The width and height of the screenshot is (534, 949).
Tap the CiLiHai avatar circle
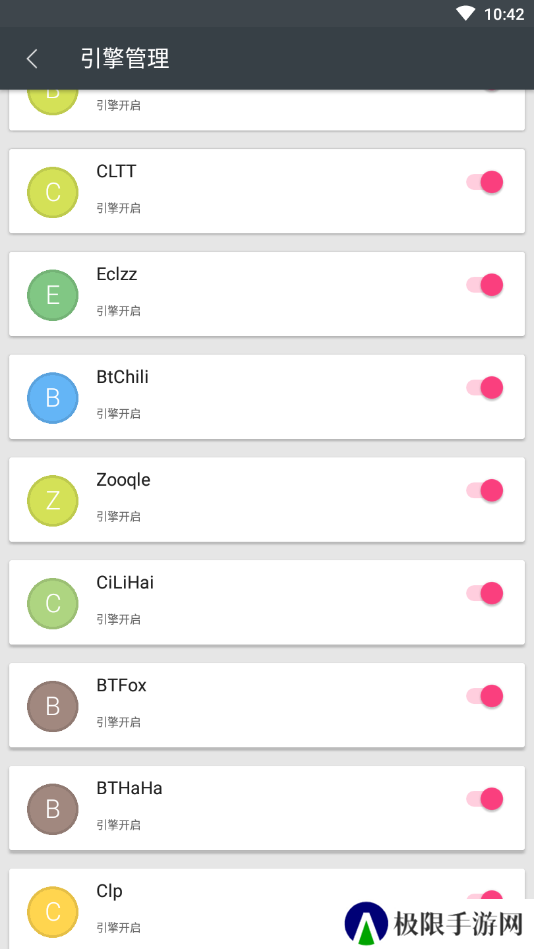(x=53, y=604)
